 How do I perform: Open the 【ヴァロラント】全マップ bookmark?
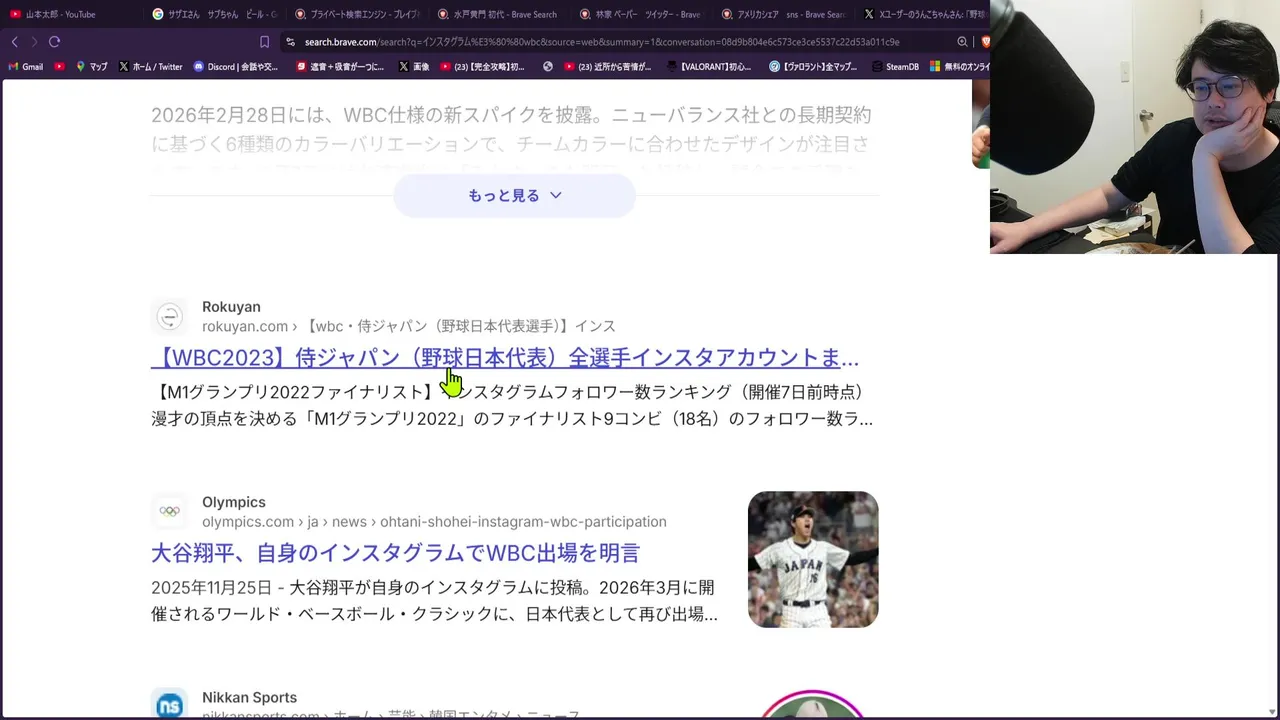coord(813,67)
